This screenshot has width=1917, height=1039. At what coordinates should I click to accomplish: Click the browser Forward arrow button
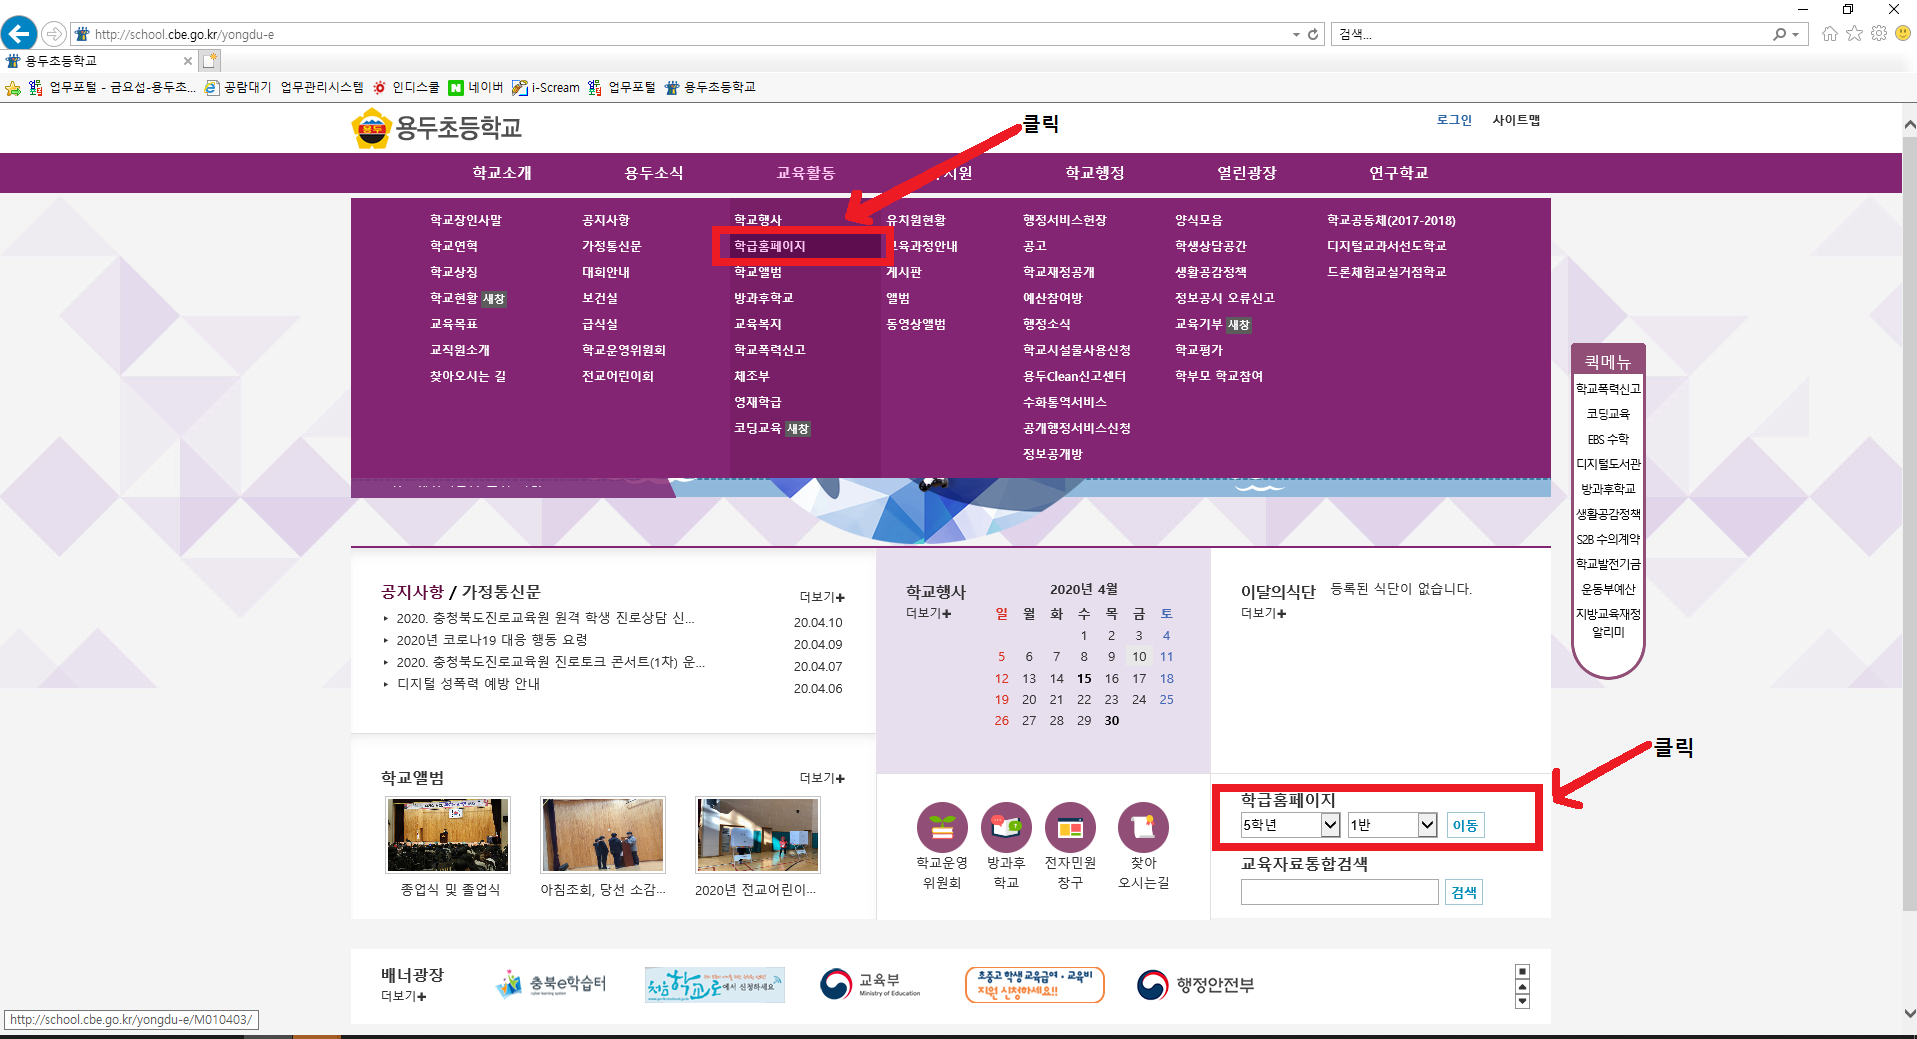tap(54, 34)
